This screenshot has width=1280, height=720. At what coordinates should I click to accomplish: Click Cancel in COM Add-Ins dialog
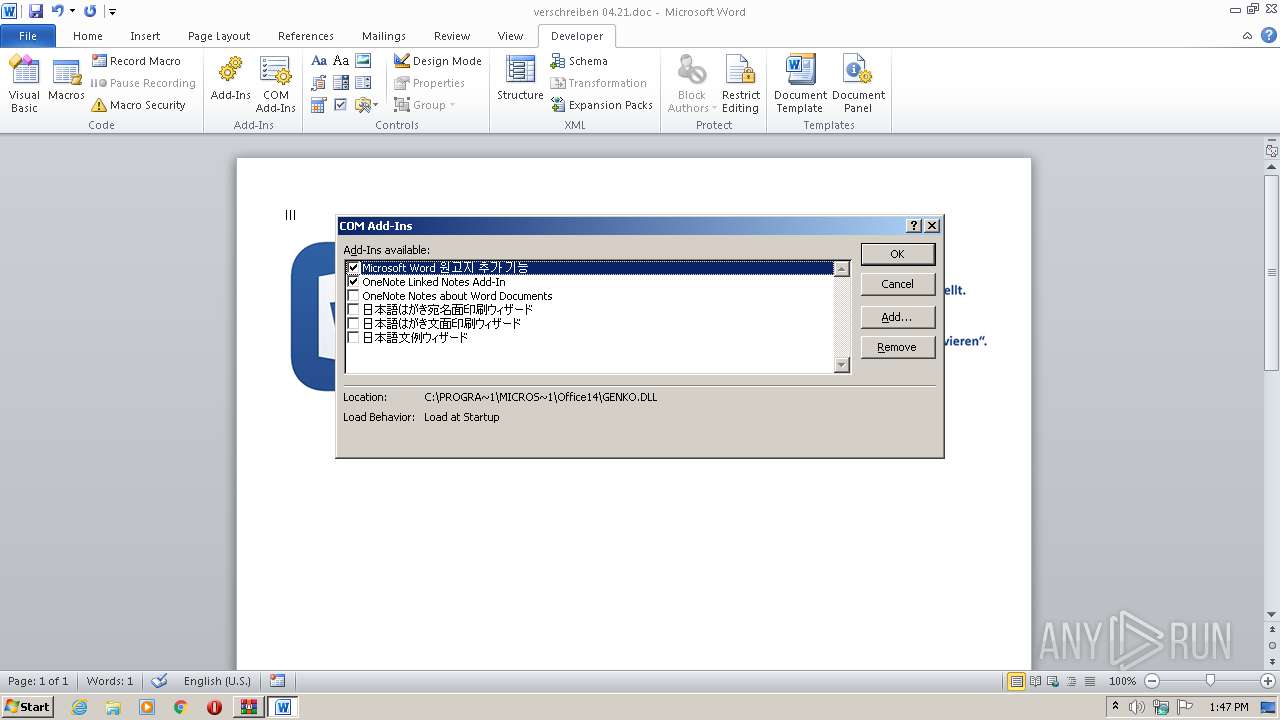point(897,284)
